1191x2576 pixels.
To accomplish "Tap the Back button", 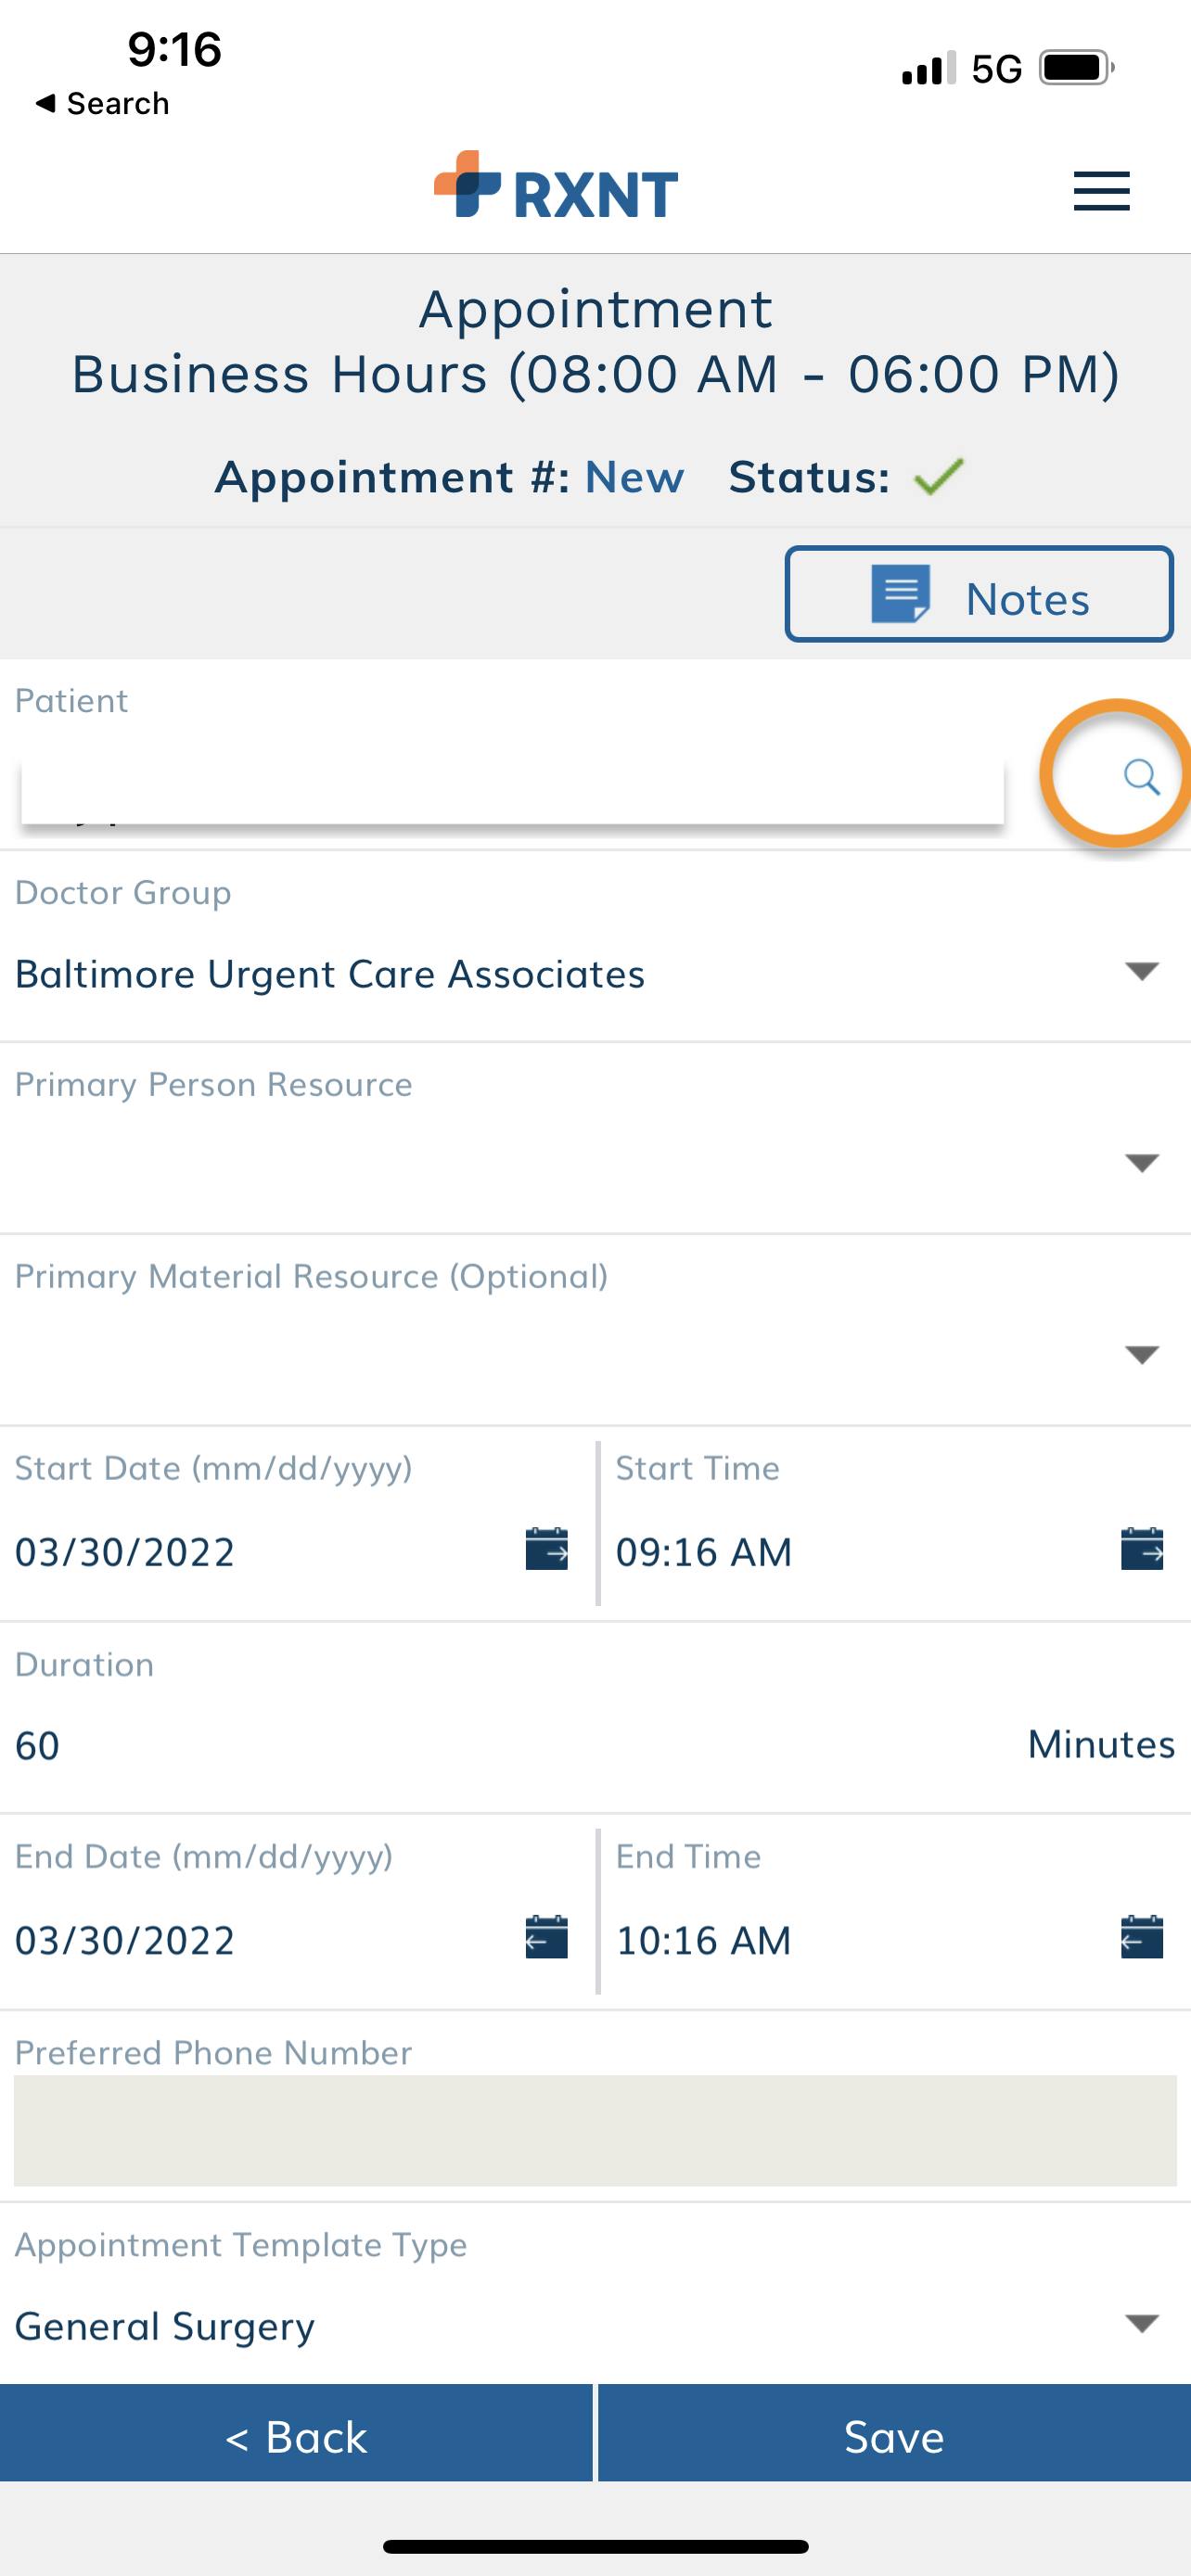I will coord(296,2437).
